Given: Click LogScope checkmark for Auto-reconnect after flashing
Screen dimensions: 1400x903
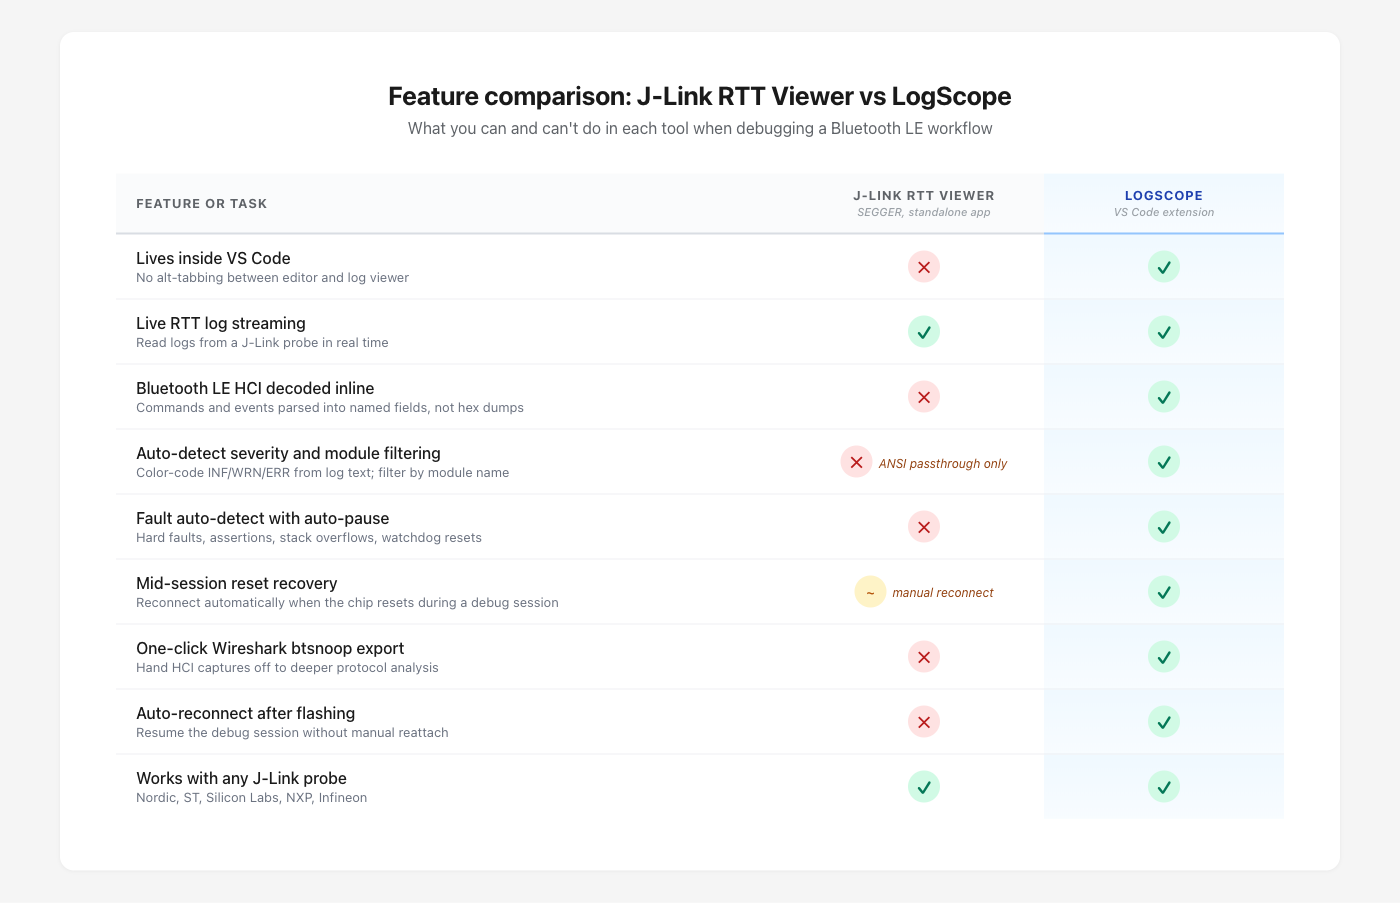Looking at the screenshot, I should [1164, 722].
